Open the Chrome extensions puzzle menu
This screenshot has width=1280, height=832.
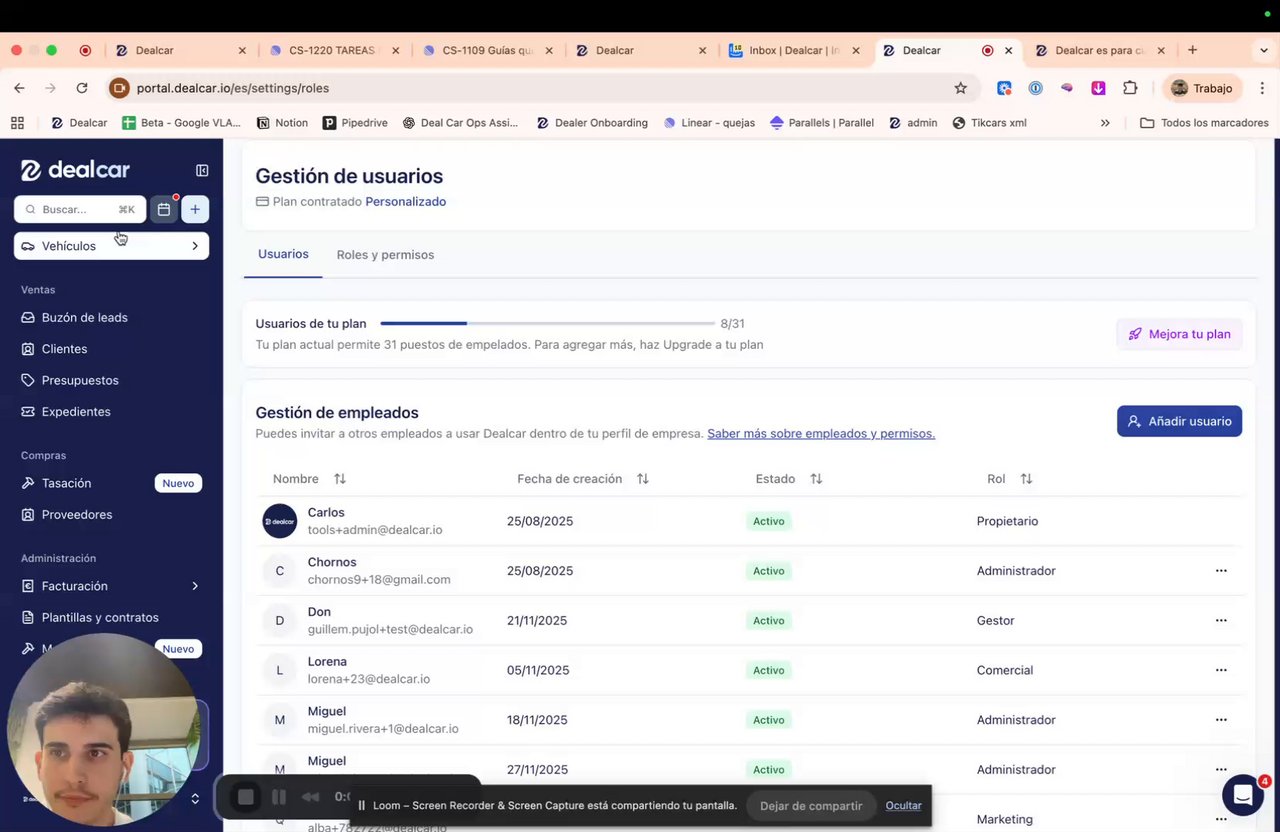pyautogui.click(x=1130, y=88)
